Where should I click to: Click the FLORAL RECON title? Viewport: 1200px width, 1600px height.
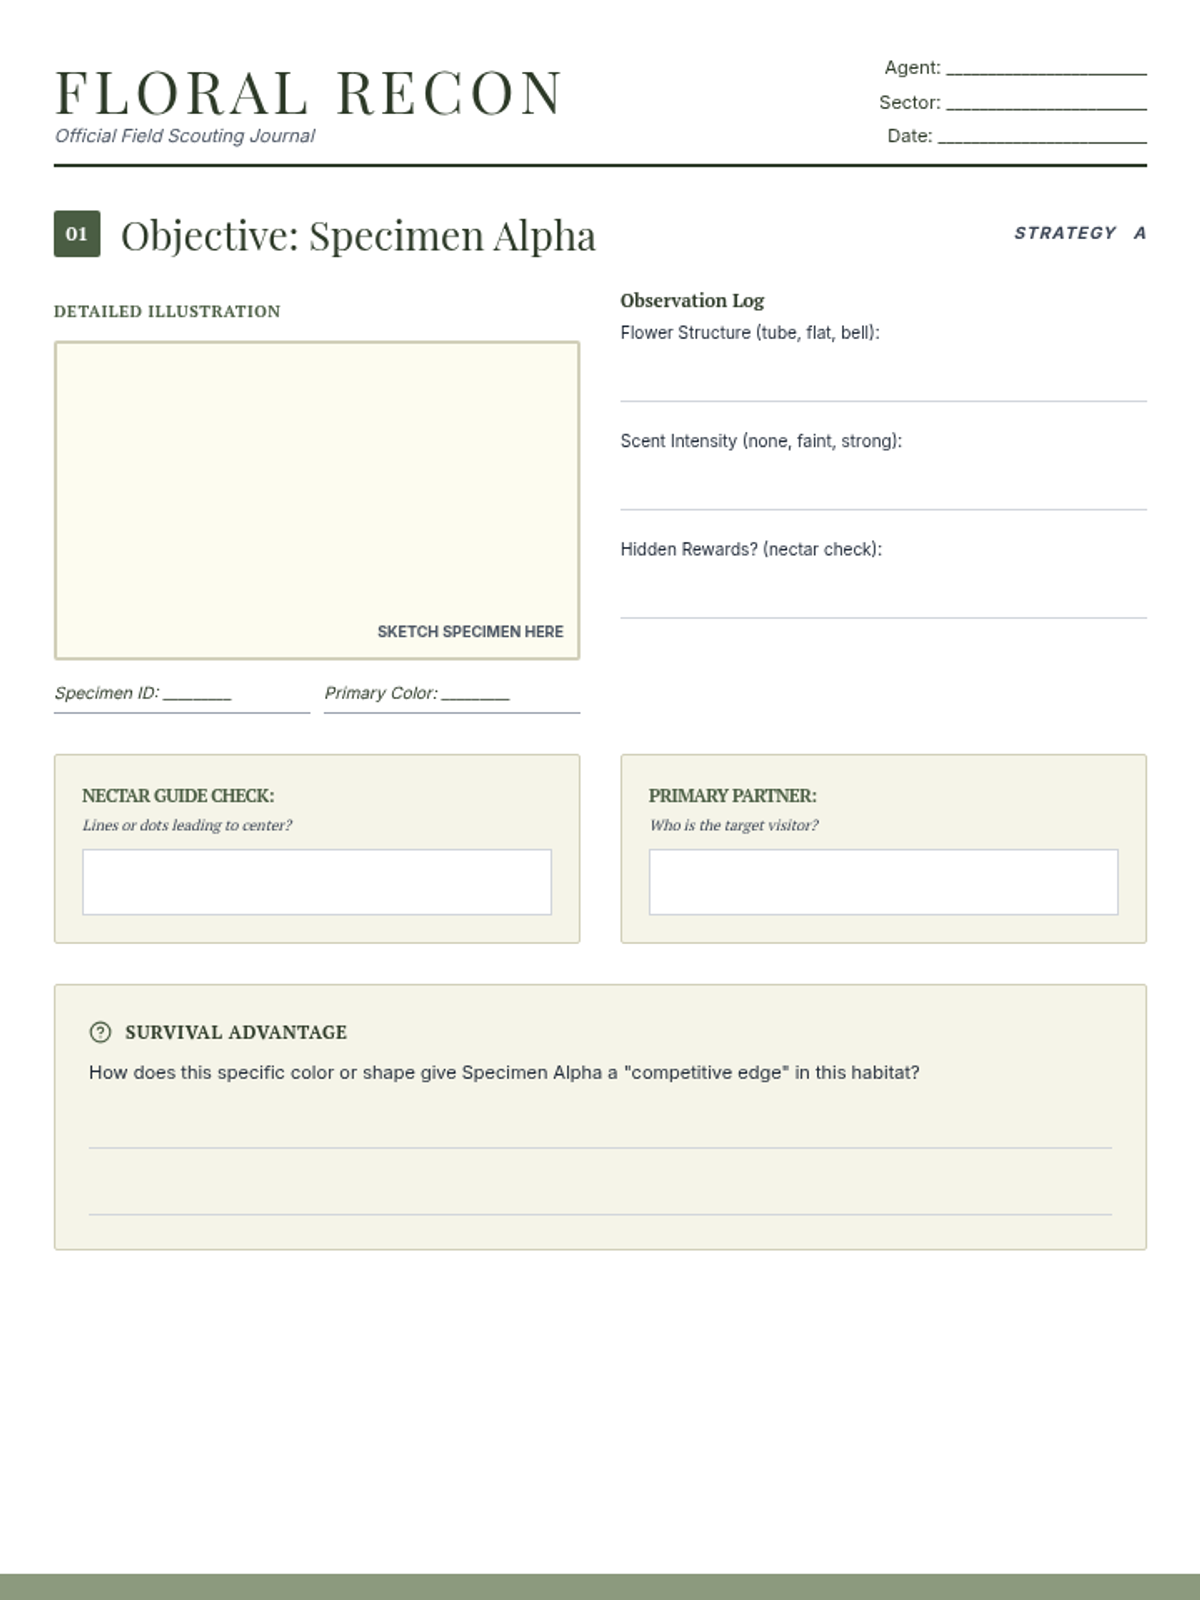(308, 93)
